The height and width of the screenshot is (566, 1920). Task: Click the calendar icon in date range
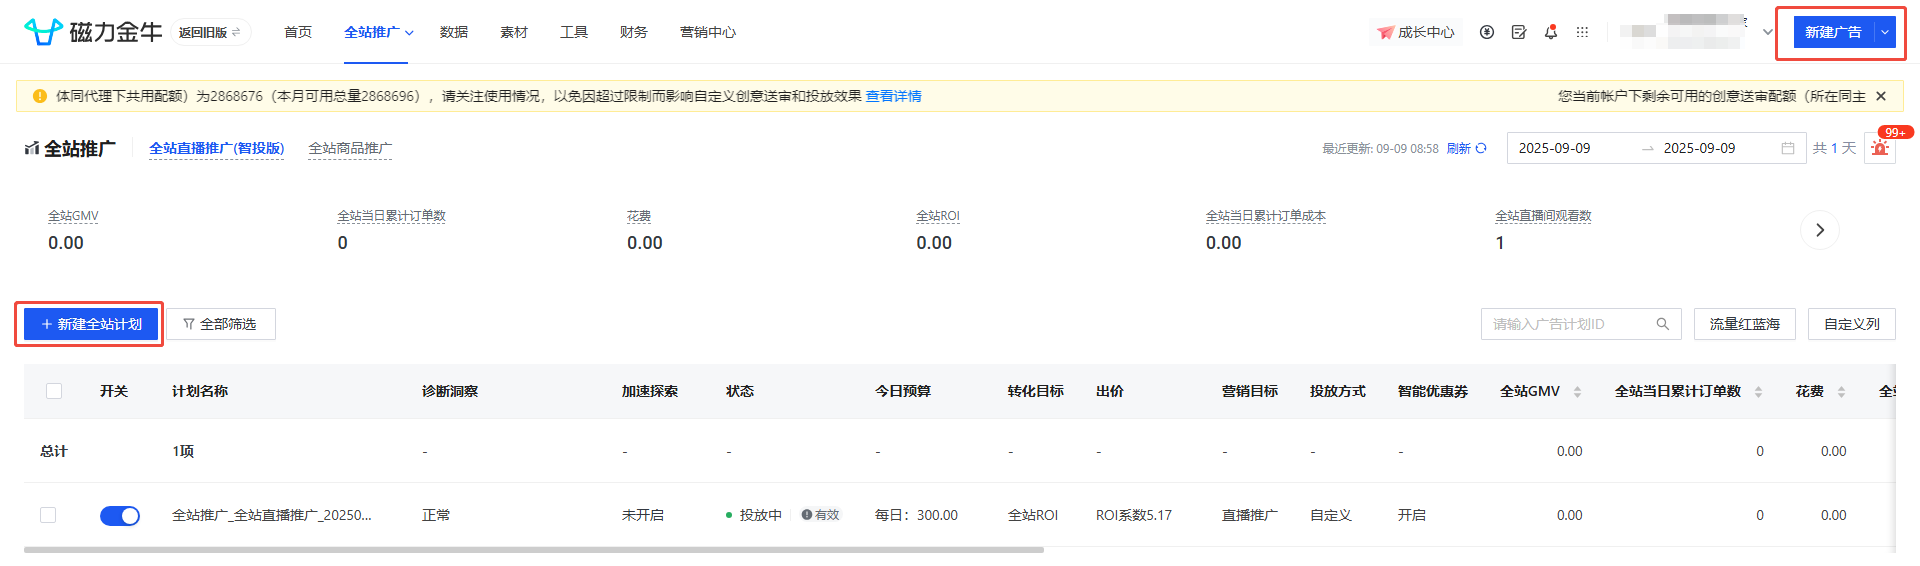coord(1788,148)
